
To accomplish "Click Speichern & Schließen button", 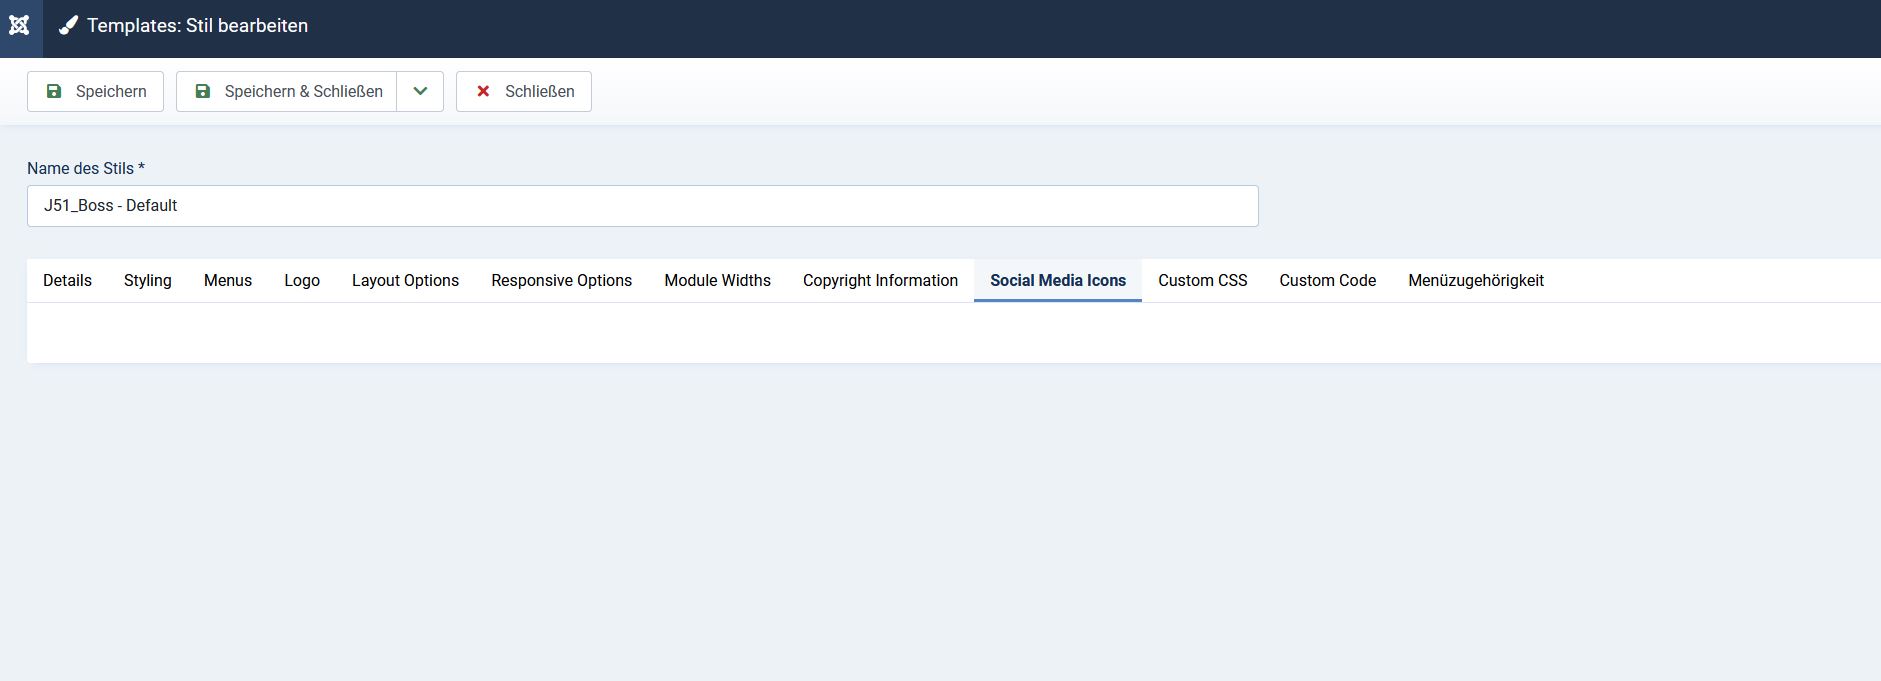I will pos(287,91).
